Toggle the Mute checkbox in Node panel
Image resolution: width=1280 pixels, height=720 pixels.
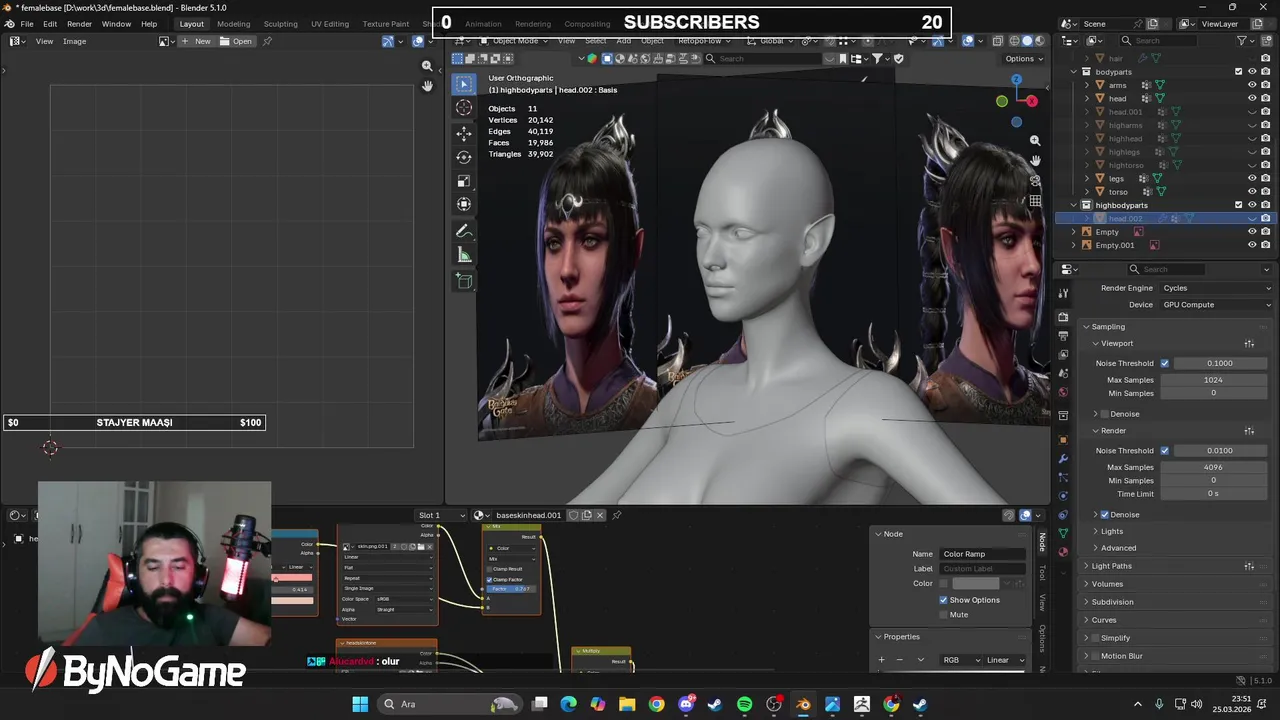943,614
